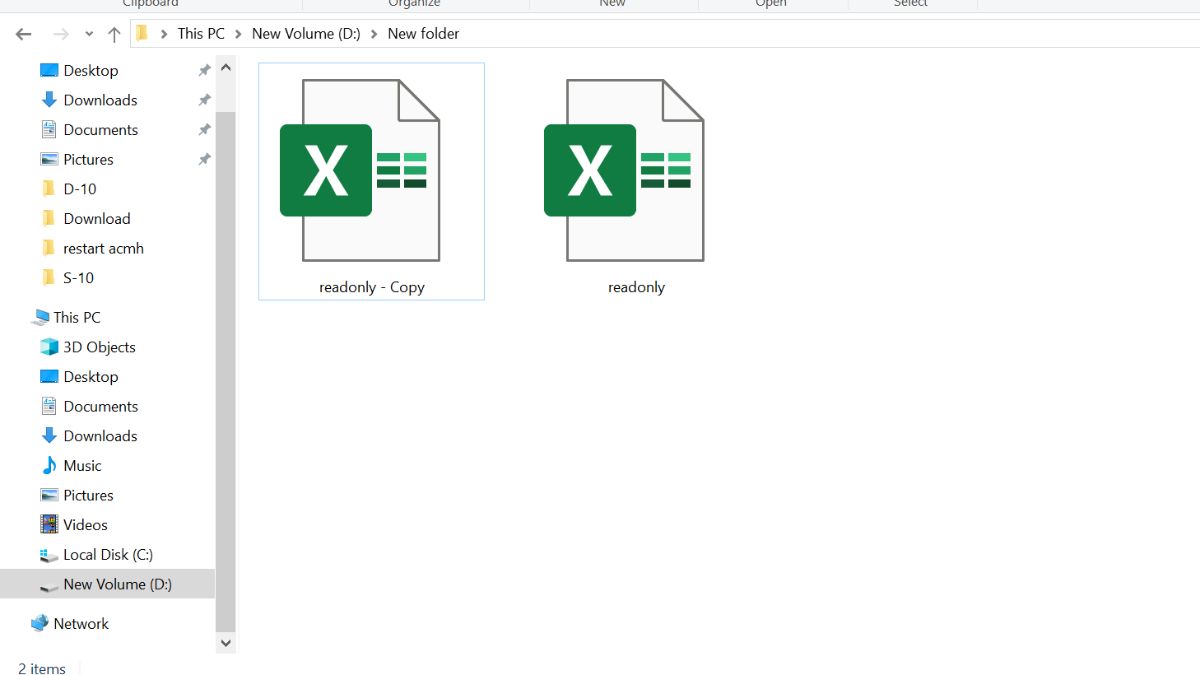Select This PC in the address path
The image size is (1200, 675).
coord(201,33)
